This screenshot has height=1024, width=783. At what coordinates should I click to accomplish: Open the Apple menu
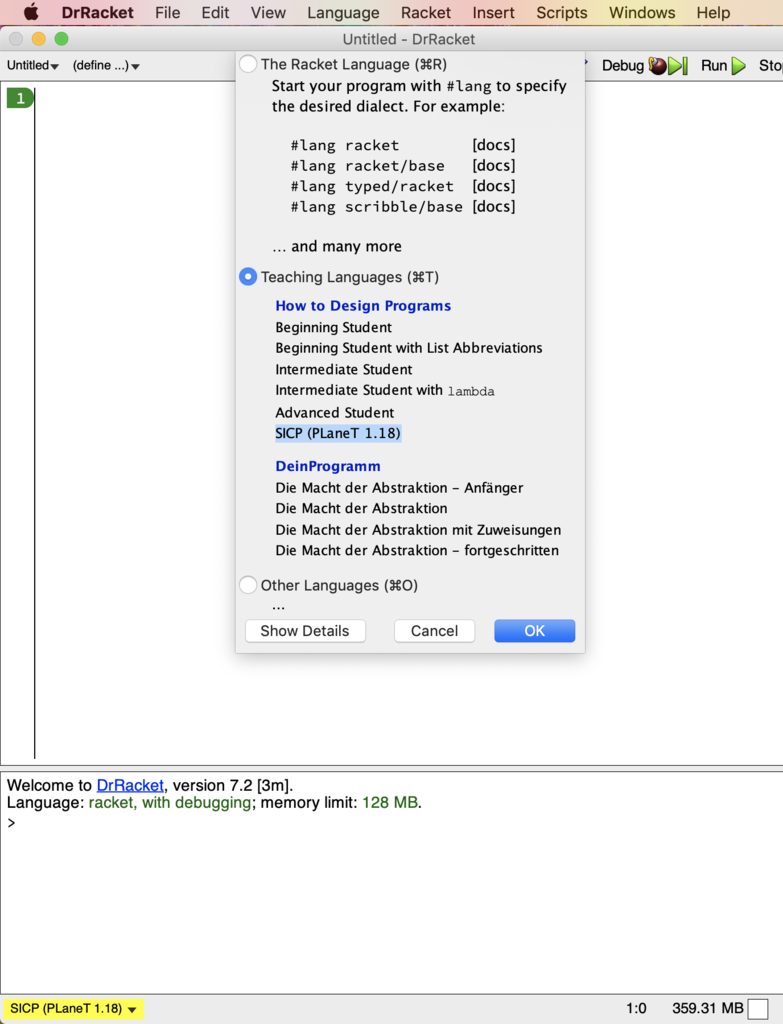coord(31,12)
